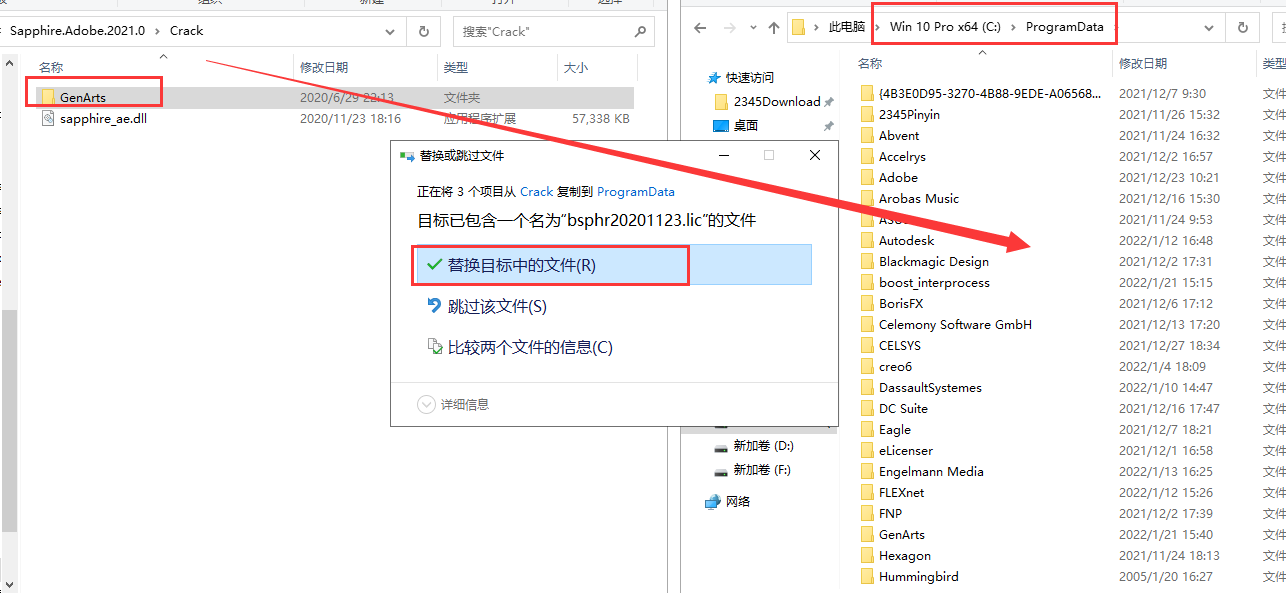The height and width of the screenshot is (593, 1286).
Task: Select the eLicenser folder
Action: [906, 450]
